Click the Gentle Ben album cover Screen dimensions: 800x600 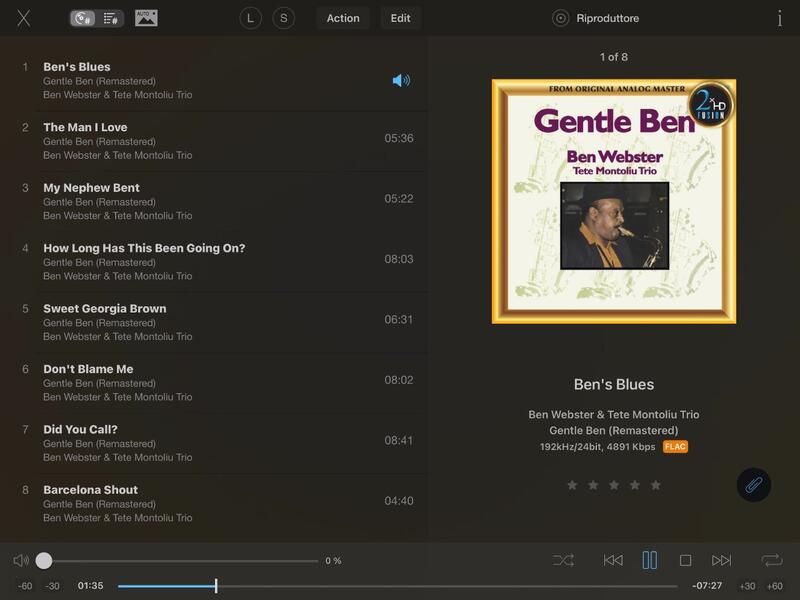[x=613, y=201]
